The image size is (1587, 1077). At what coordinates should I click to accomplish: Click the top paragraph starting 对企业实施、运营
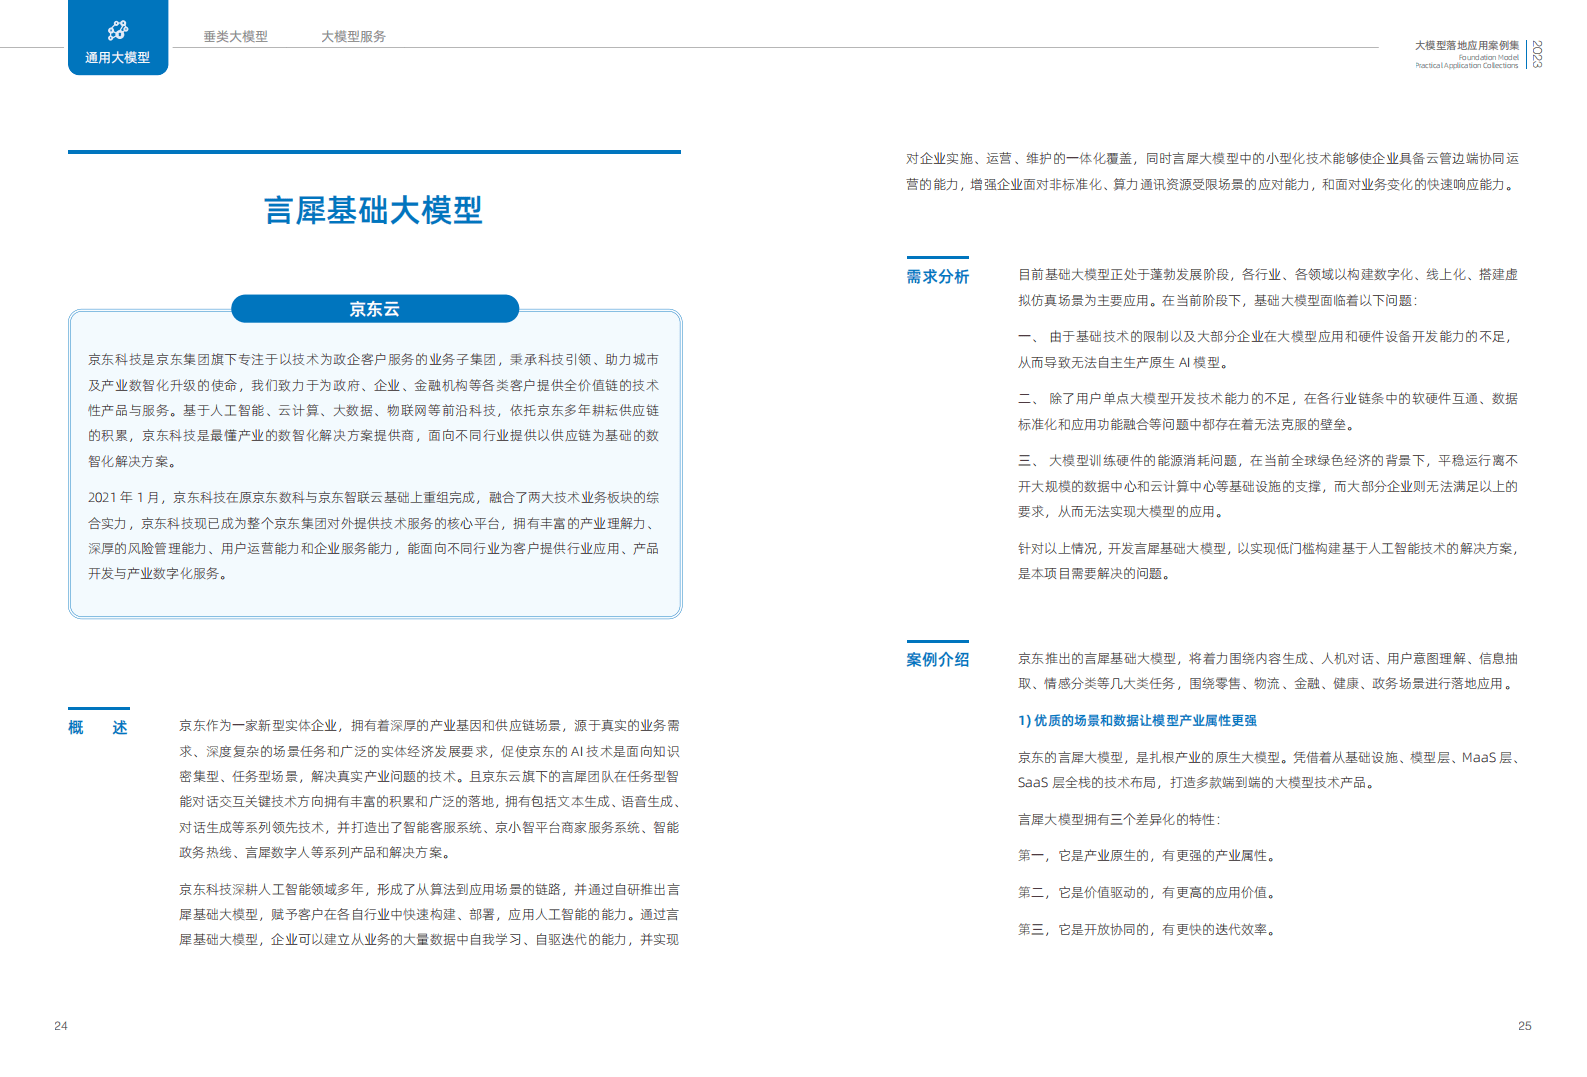pyautogui.click(x=1212, y=172)
